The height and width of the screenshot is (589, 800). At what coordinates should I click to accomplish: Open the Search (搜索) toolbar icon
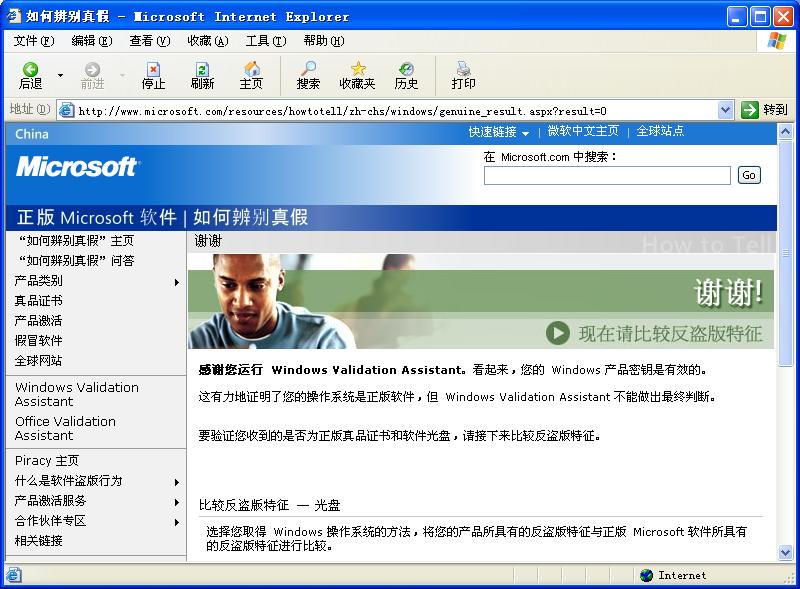[x=308, y=69]
